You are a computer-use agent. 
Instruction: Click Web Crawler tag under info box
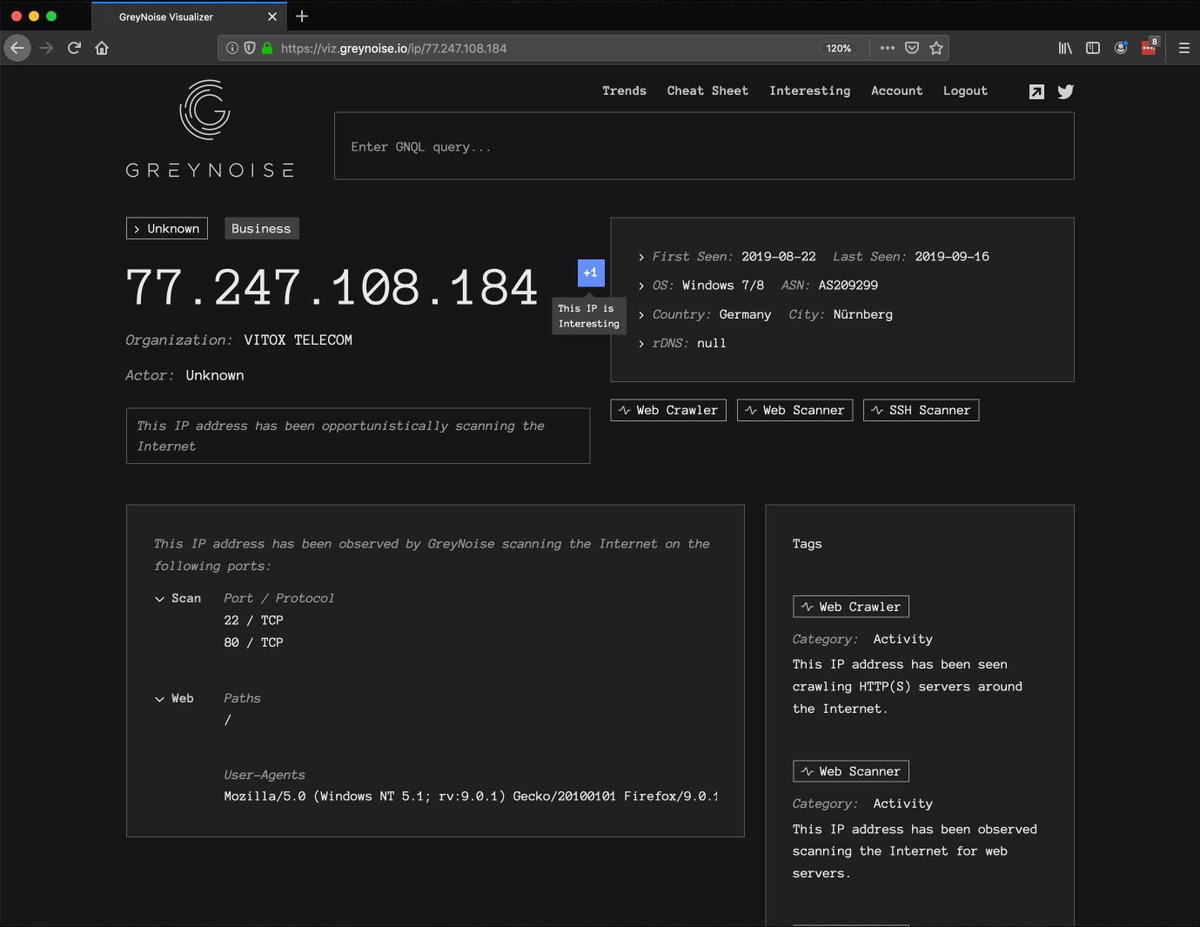tap(668, 410)
